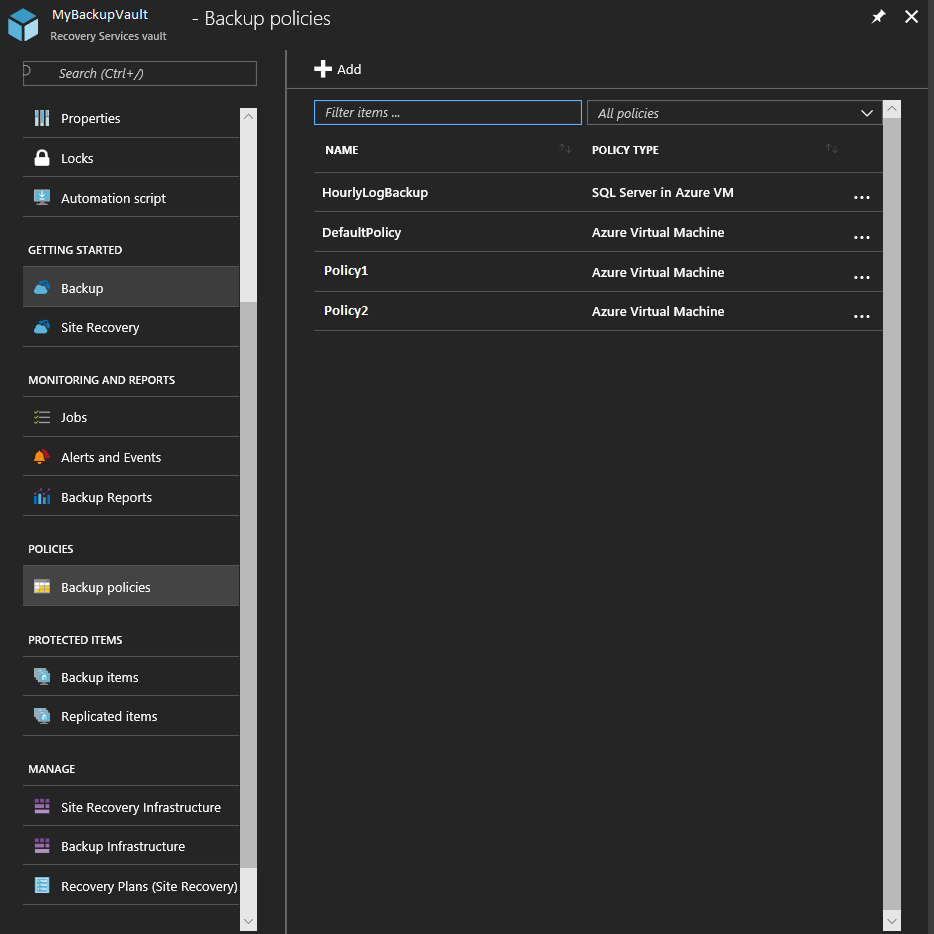934x934 pixels.
Task: Select the Properties icon in the sidebar
Action: click(x=42, y=118)
